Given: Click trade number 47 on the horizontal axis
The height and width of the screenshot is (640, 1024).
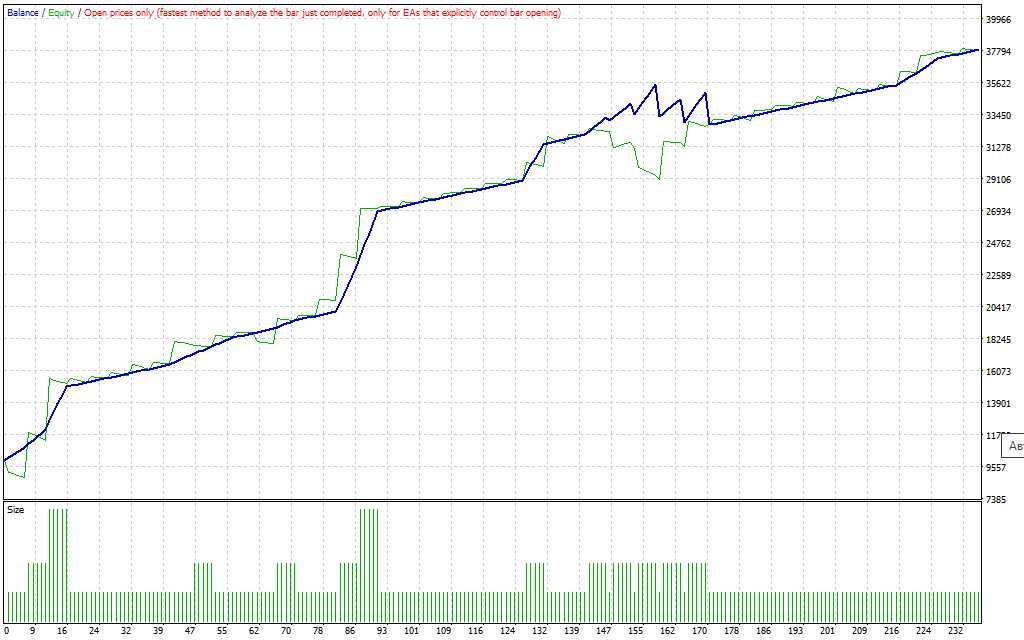Looking at the screenshot, I should pyautogui.click(x=190, y=631).
